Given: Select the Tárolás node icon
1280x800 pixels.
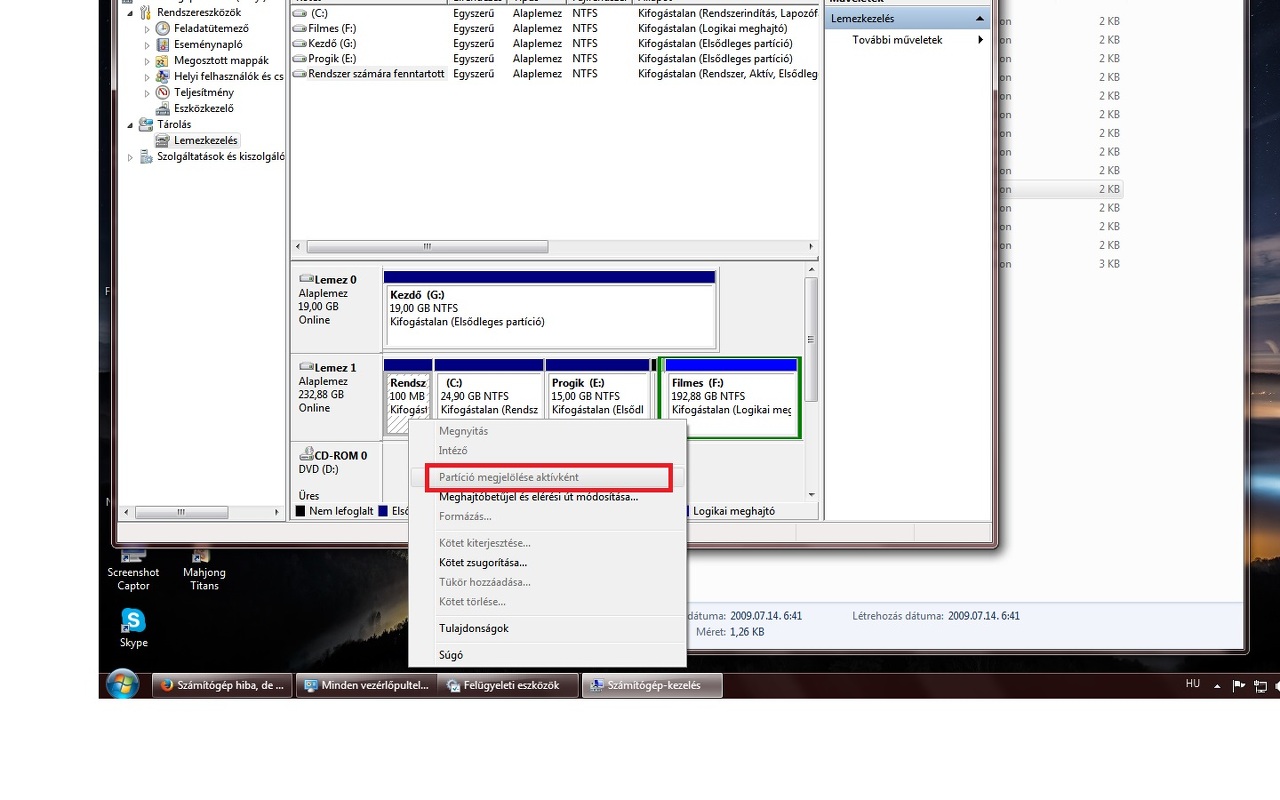Looking at the screenshot, I should (146, 124).
